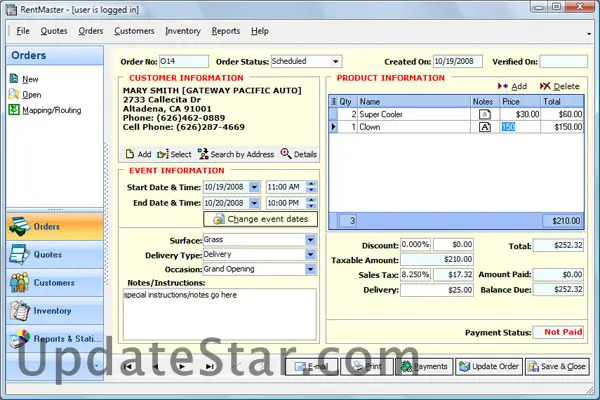Open the Quotes menu in menu bar
The image size is (600, 400).
pyautogui.click(x=54, y=31)
